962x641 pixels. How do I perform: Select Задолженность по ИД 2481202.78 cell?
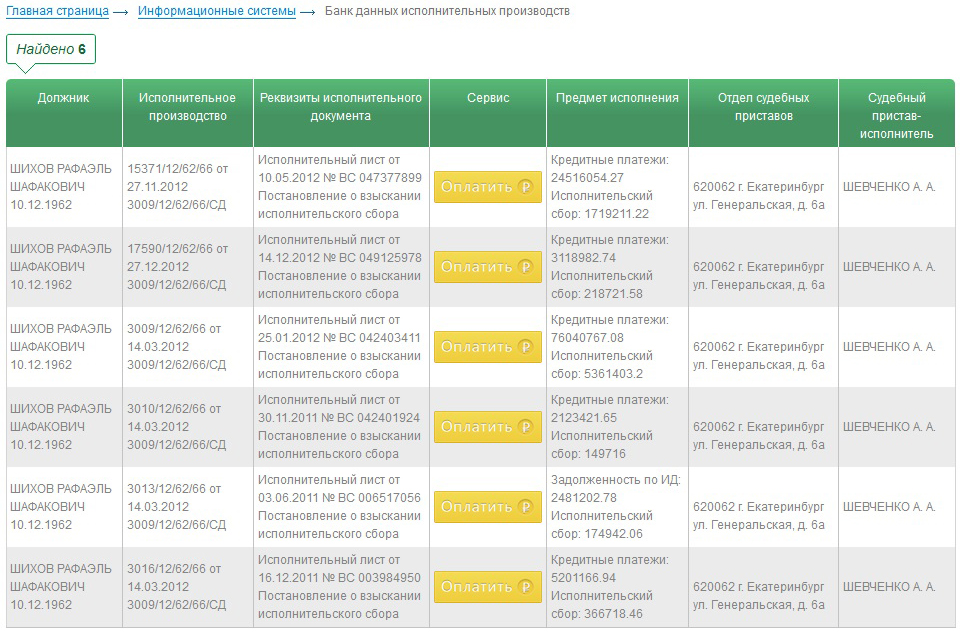615,489
